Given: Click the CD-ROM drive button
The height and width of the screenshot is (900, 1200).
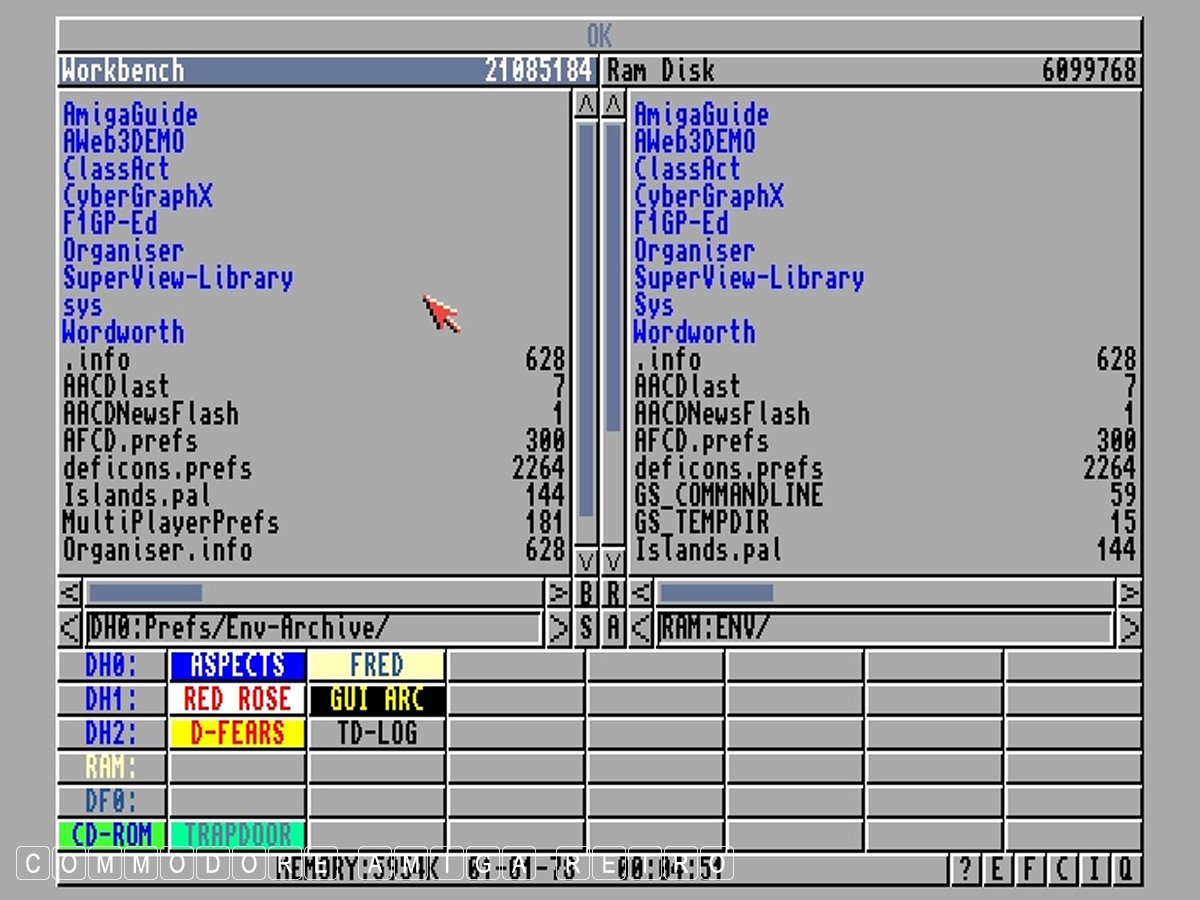Looking at the screenshot, I should tap(111, 834).
